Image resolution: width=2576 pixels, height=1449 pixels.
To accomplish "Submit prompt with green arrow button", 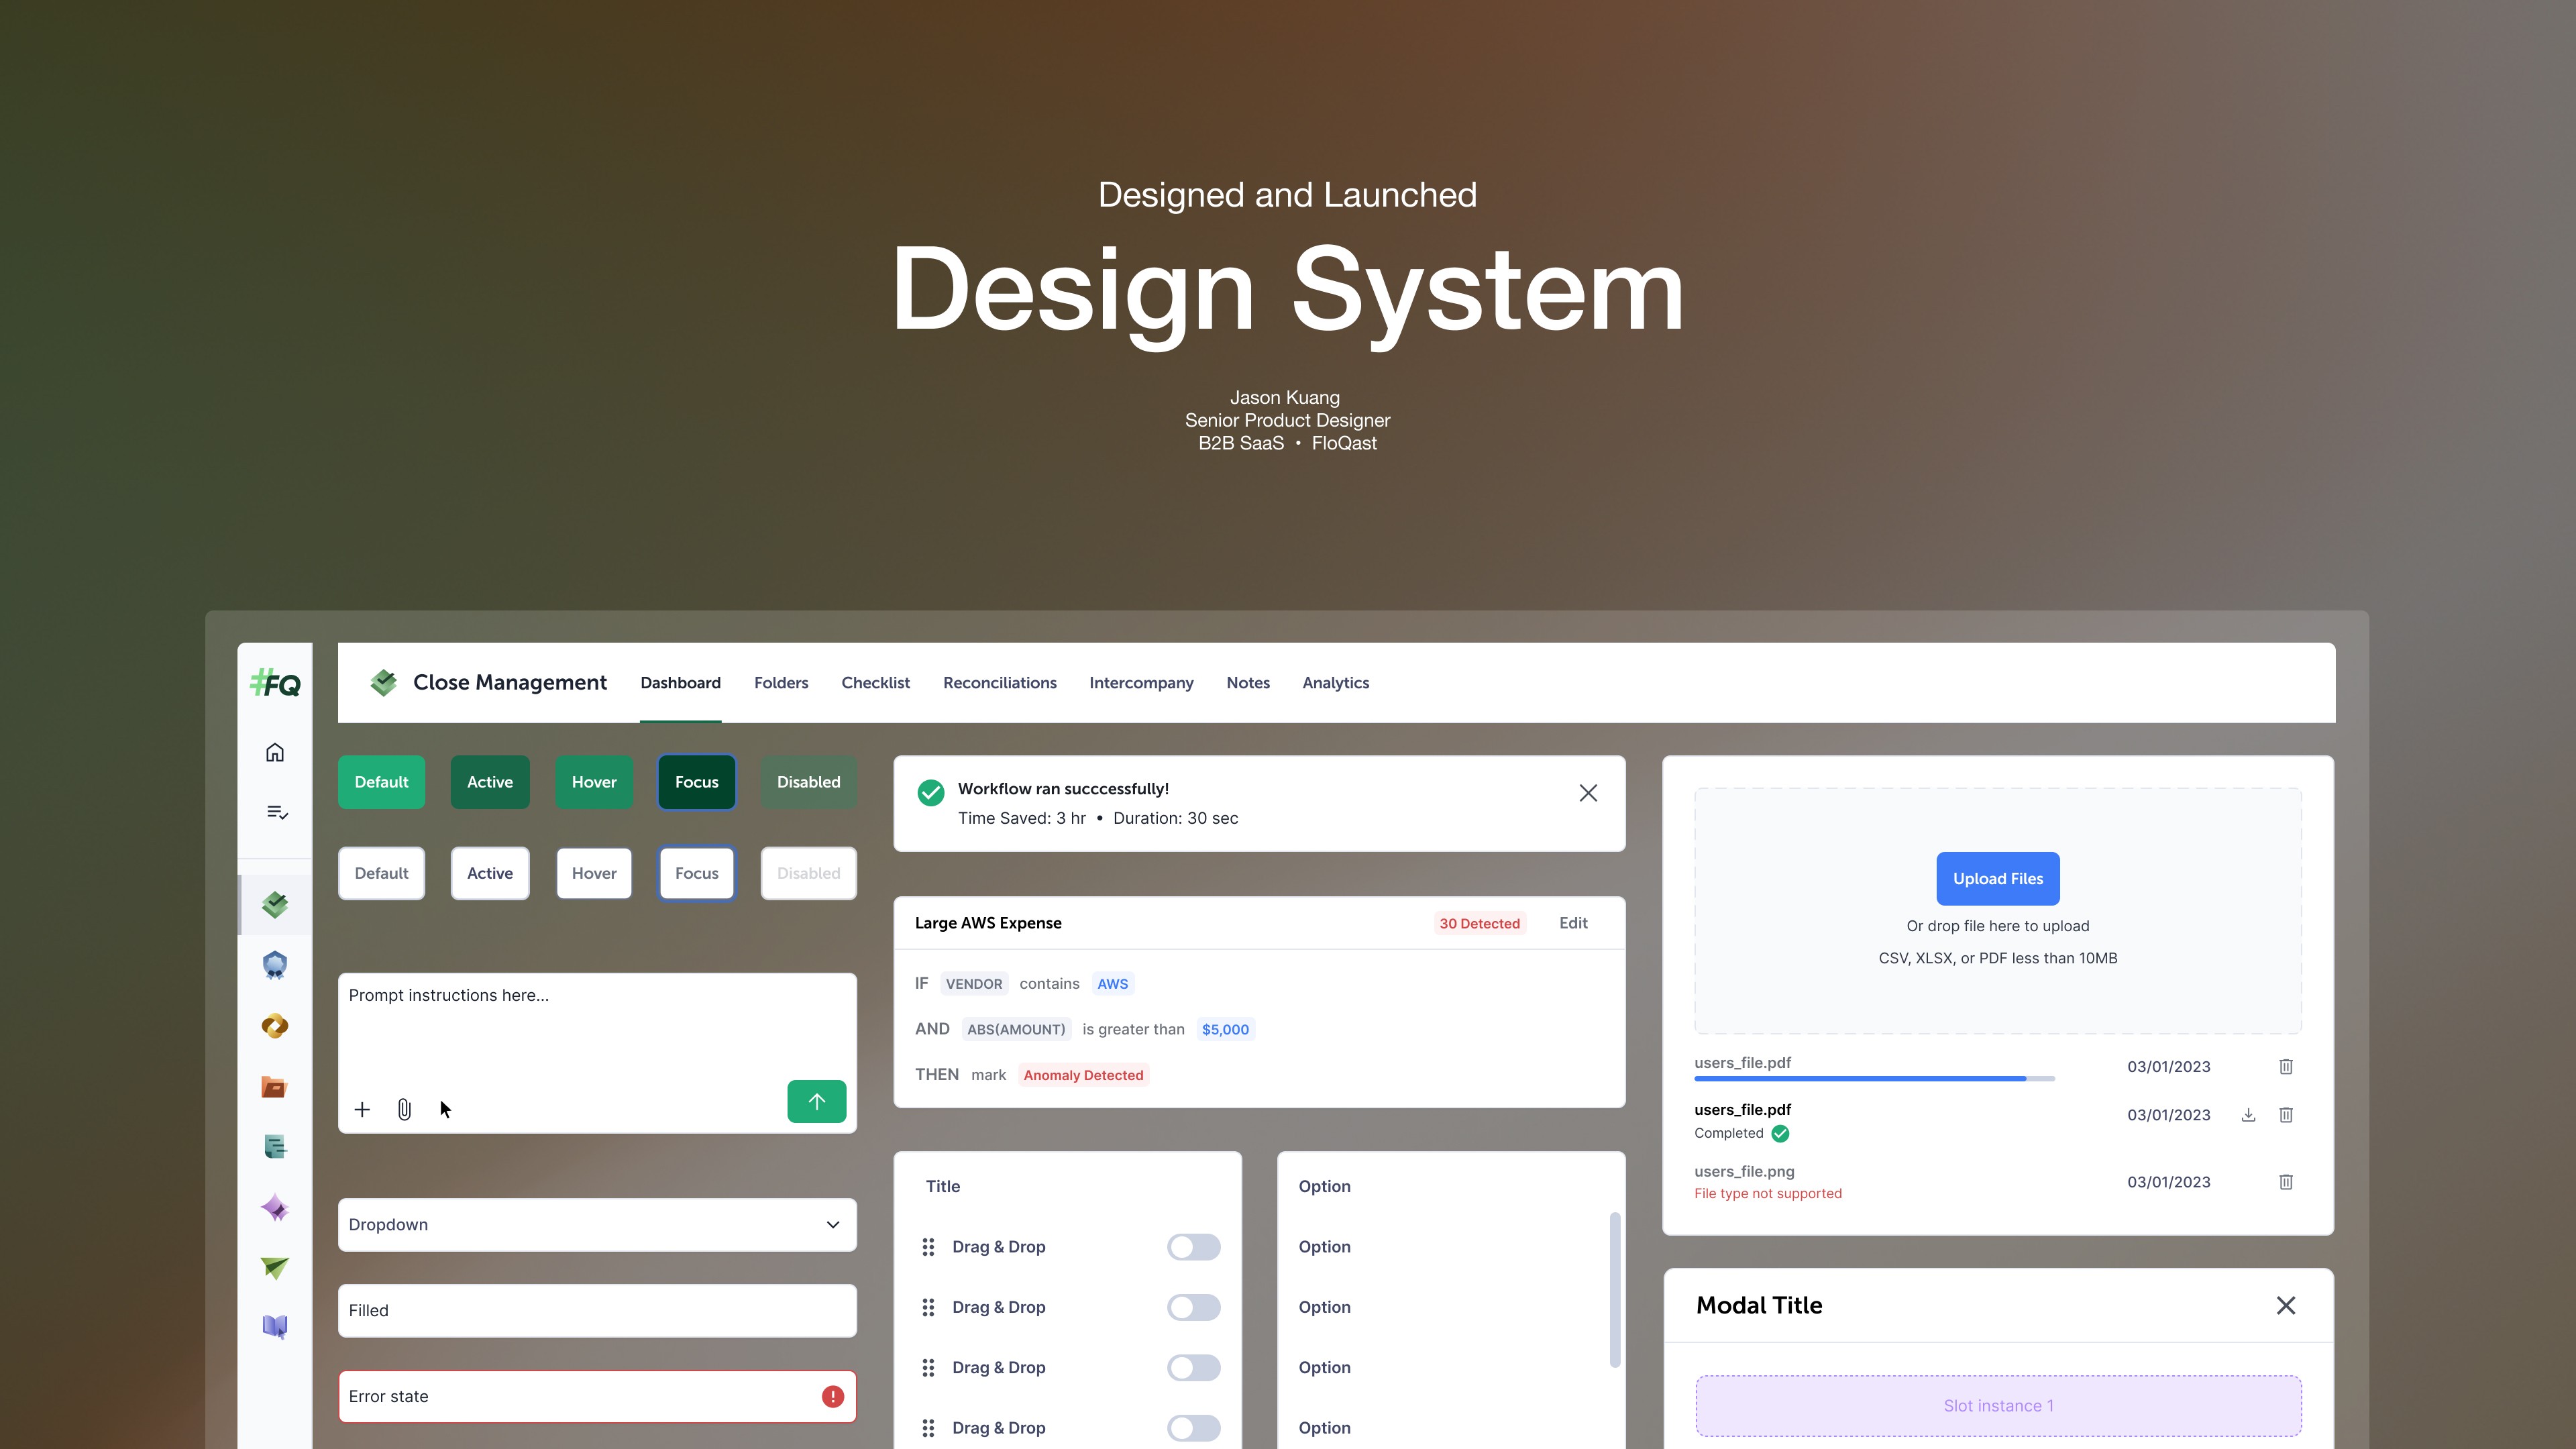I will tap(816, 1101).
